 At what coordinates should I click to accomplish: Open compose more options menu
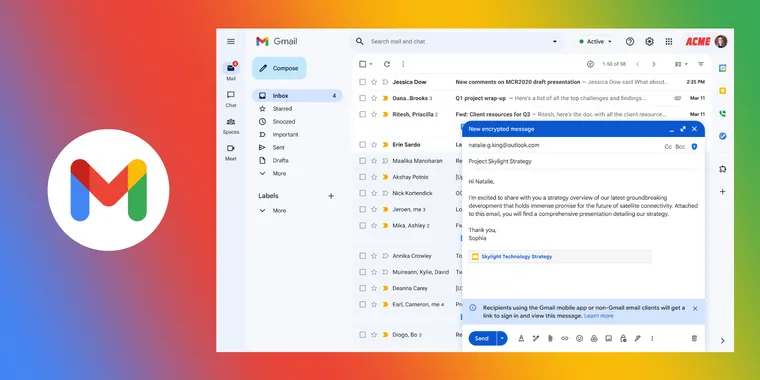(652, 338)
